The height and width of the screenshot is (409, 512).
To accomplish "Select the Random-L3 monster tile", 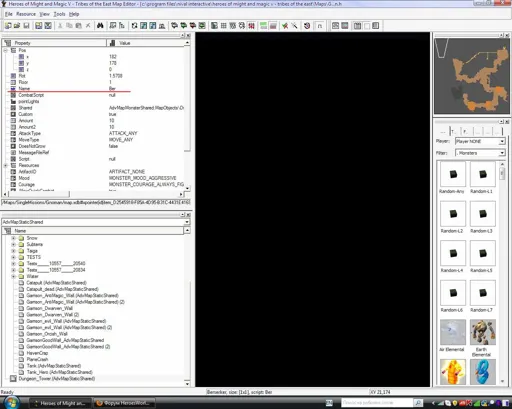I will click(x=483, y=214).
